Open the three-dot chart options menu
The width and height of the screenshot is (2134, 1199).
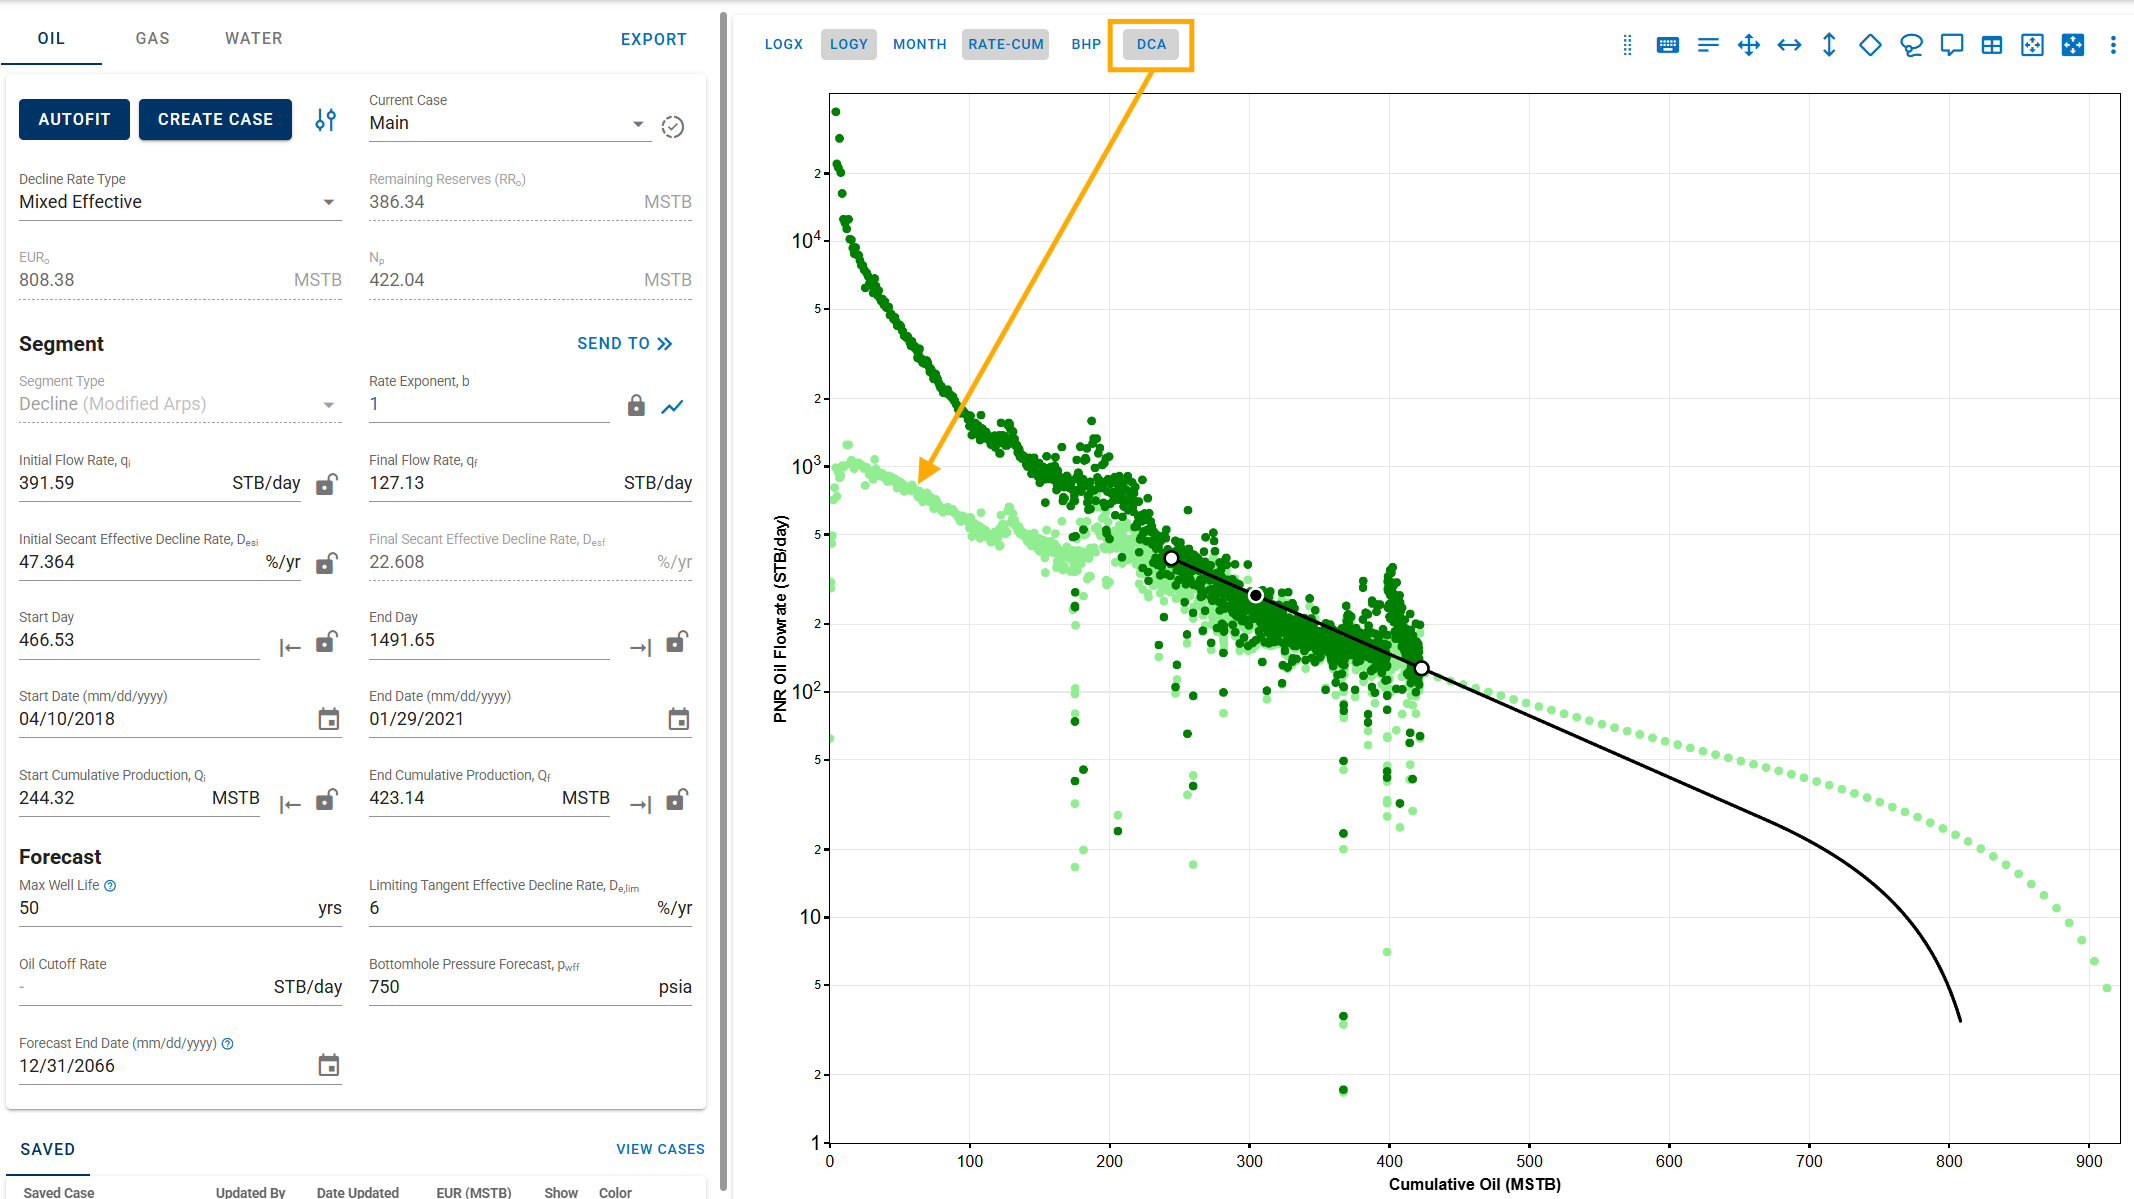click(2113, 45)
